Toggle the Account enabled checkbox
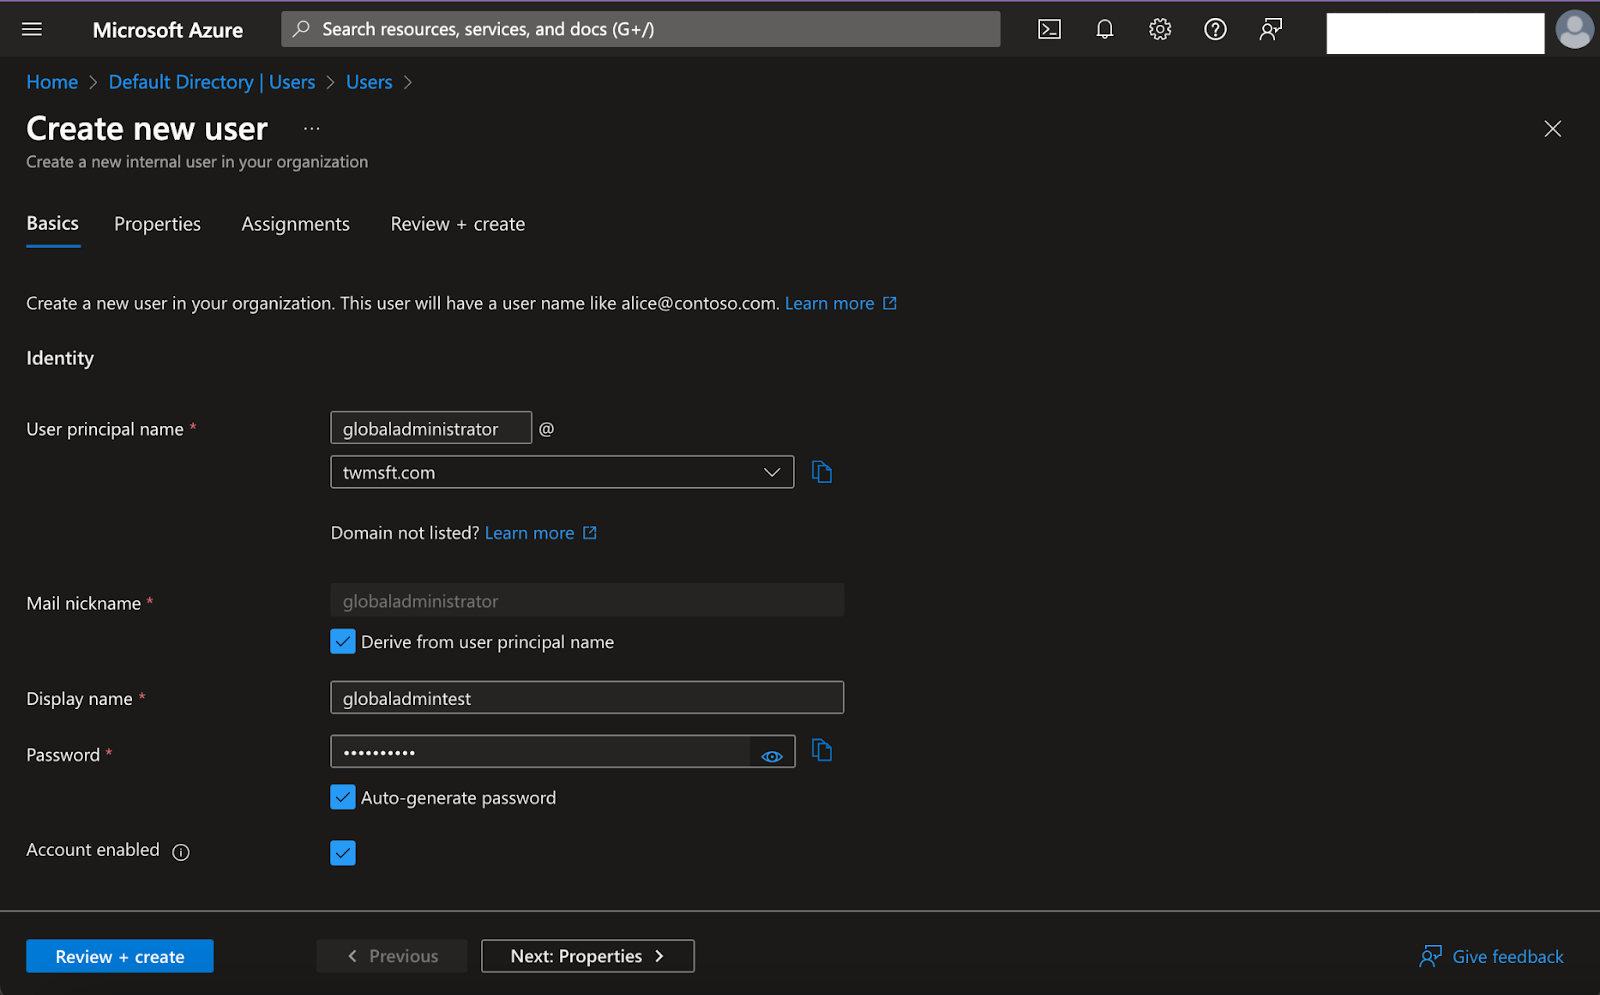 pos(343,853)
